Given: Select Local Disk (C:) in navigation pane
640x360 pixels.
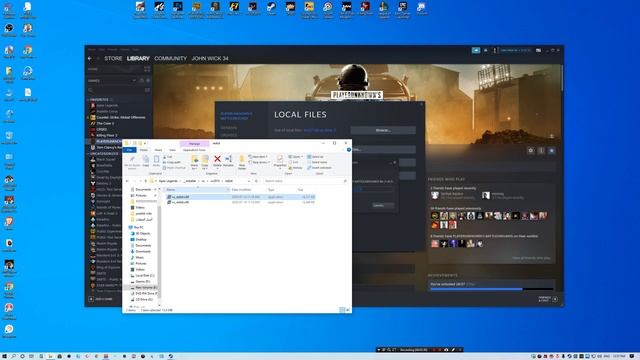Looking at the screenshot, I should (x=142, y=276).
